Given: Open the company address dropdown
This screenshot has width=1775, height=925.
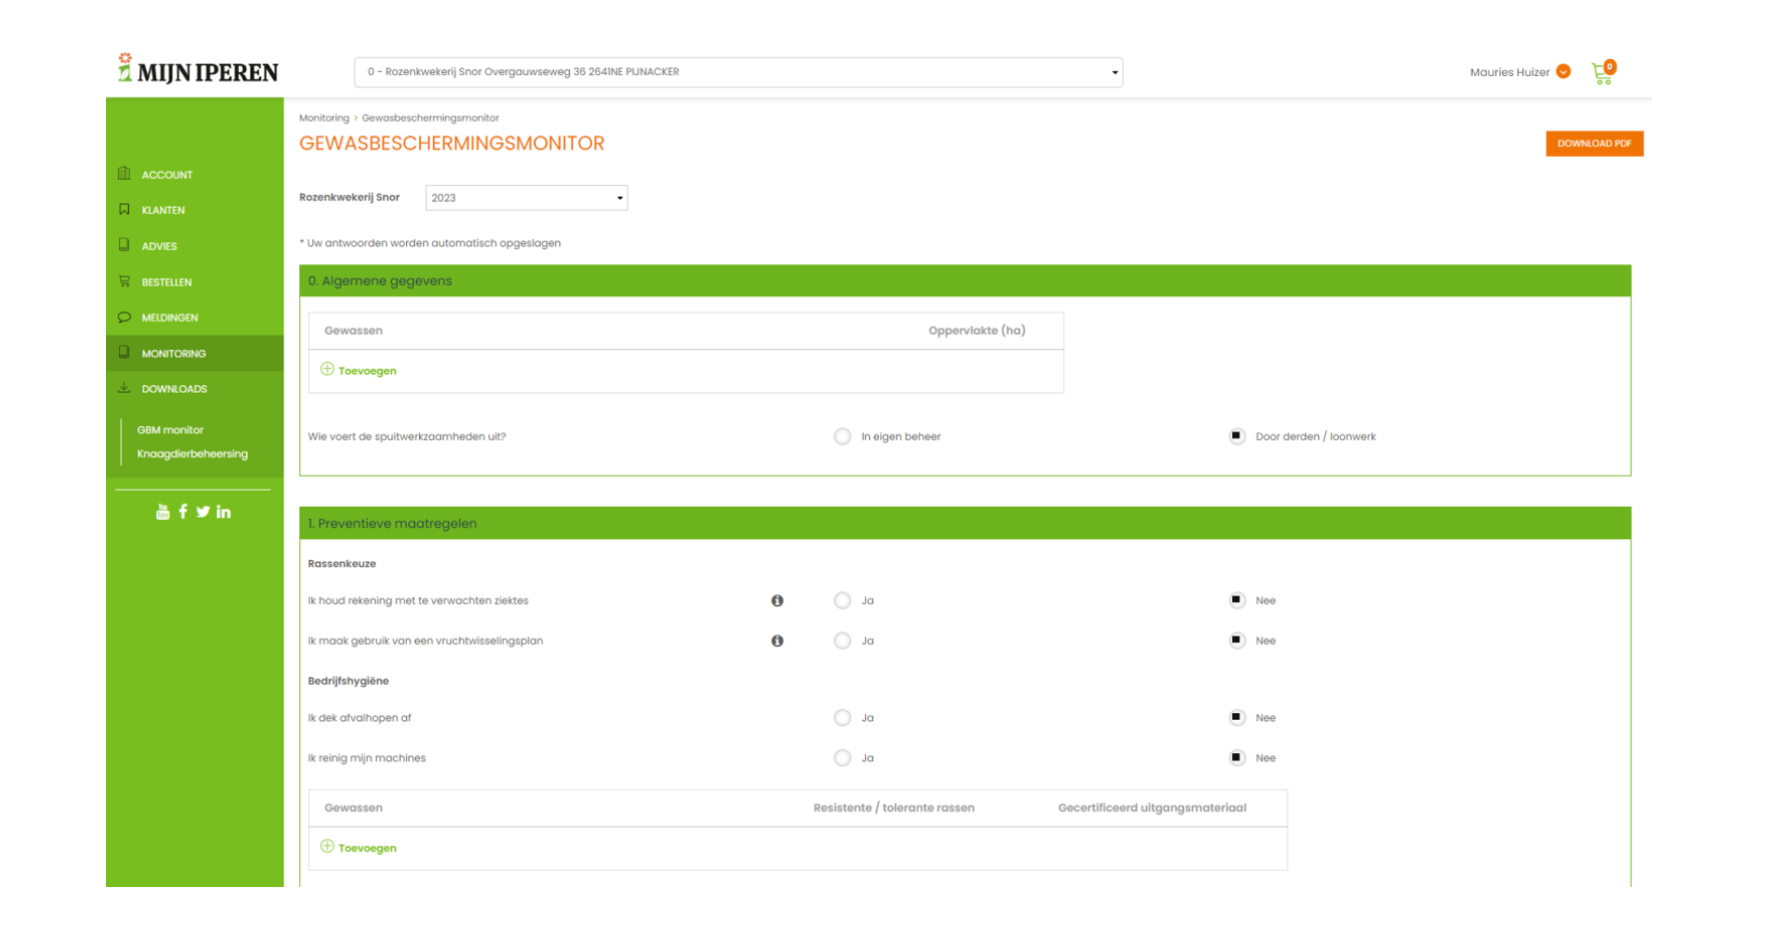Looking at the screenshot, I should coord(738,72).
